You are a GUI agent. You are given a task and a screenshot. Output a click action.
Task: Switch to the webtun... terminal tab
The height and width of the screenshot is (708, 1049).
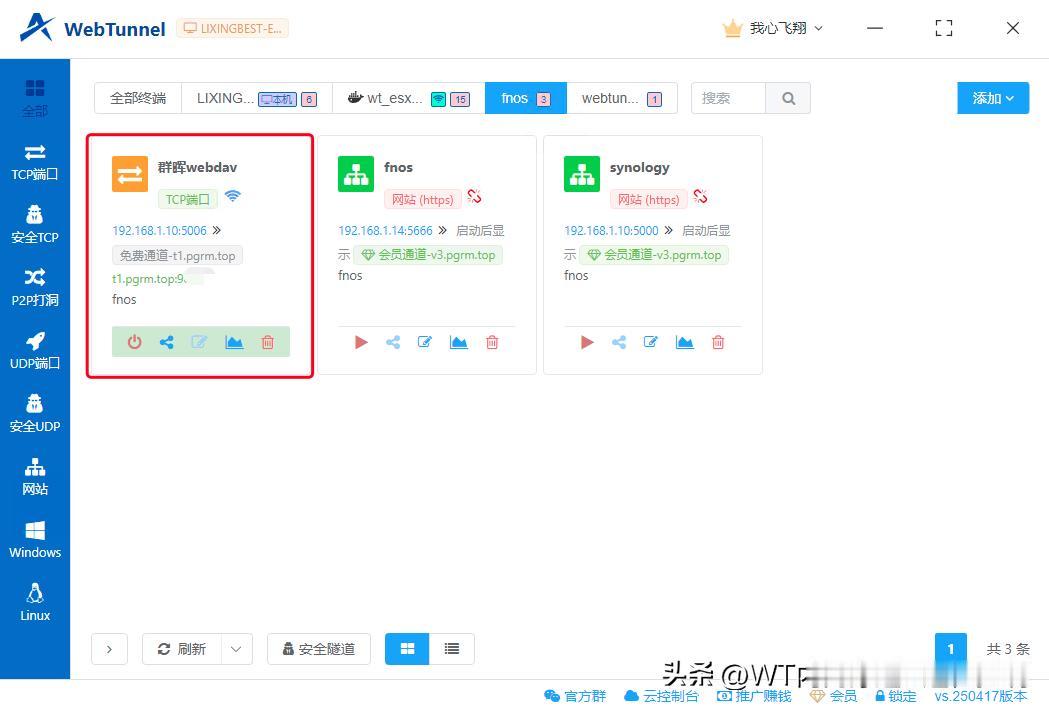click(622, 98)
